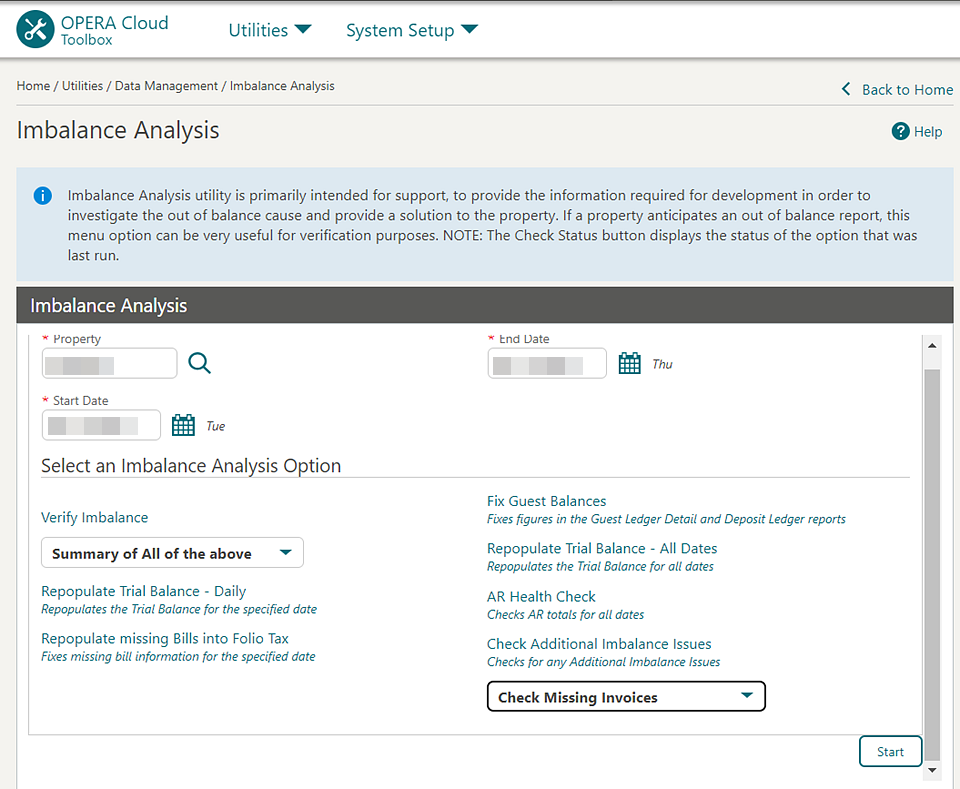The height and width of the screenshot is (789, 960).
Task: Click the Help question mark icon
Action: click(899, 131)
